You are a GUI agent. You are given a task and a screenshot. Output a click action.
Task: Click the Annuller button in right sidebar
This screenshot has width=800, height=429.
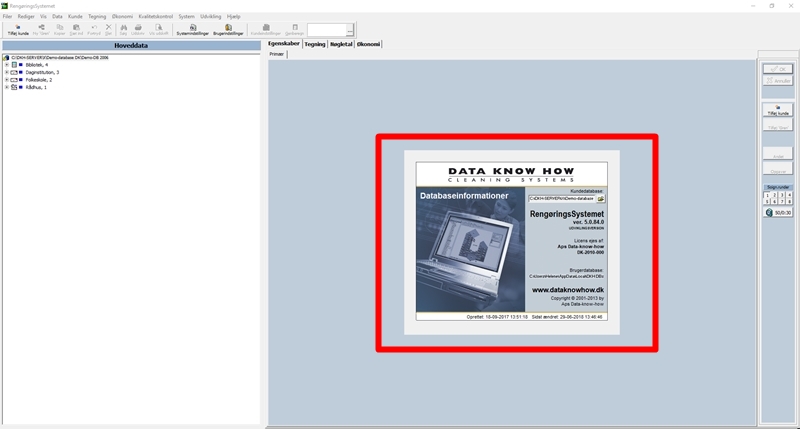point(778,81)
